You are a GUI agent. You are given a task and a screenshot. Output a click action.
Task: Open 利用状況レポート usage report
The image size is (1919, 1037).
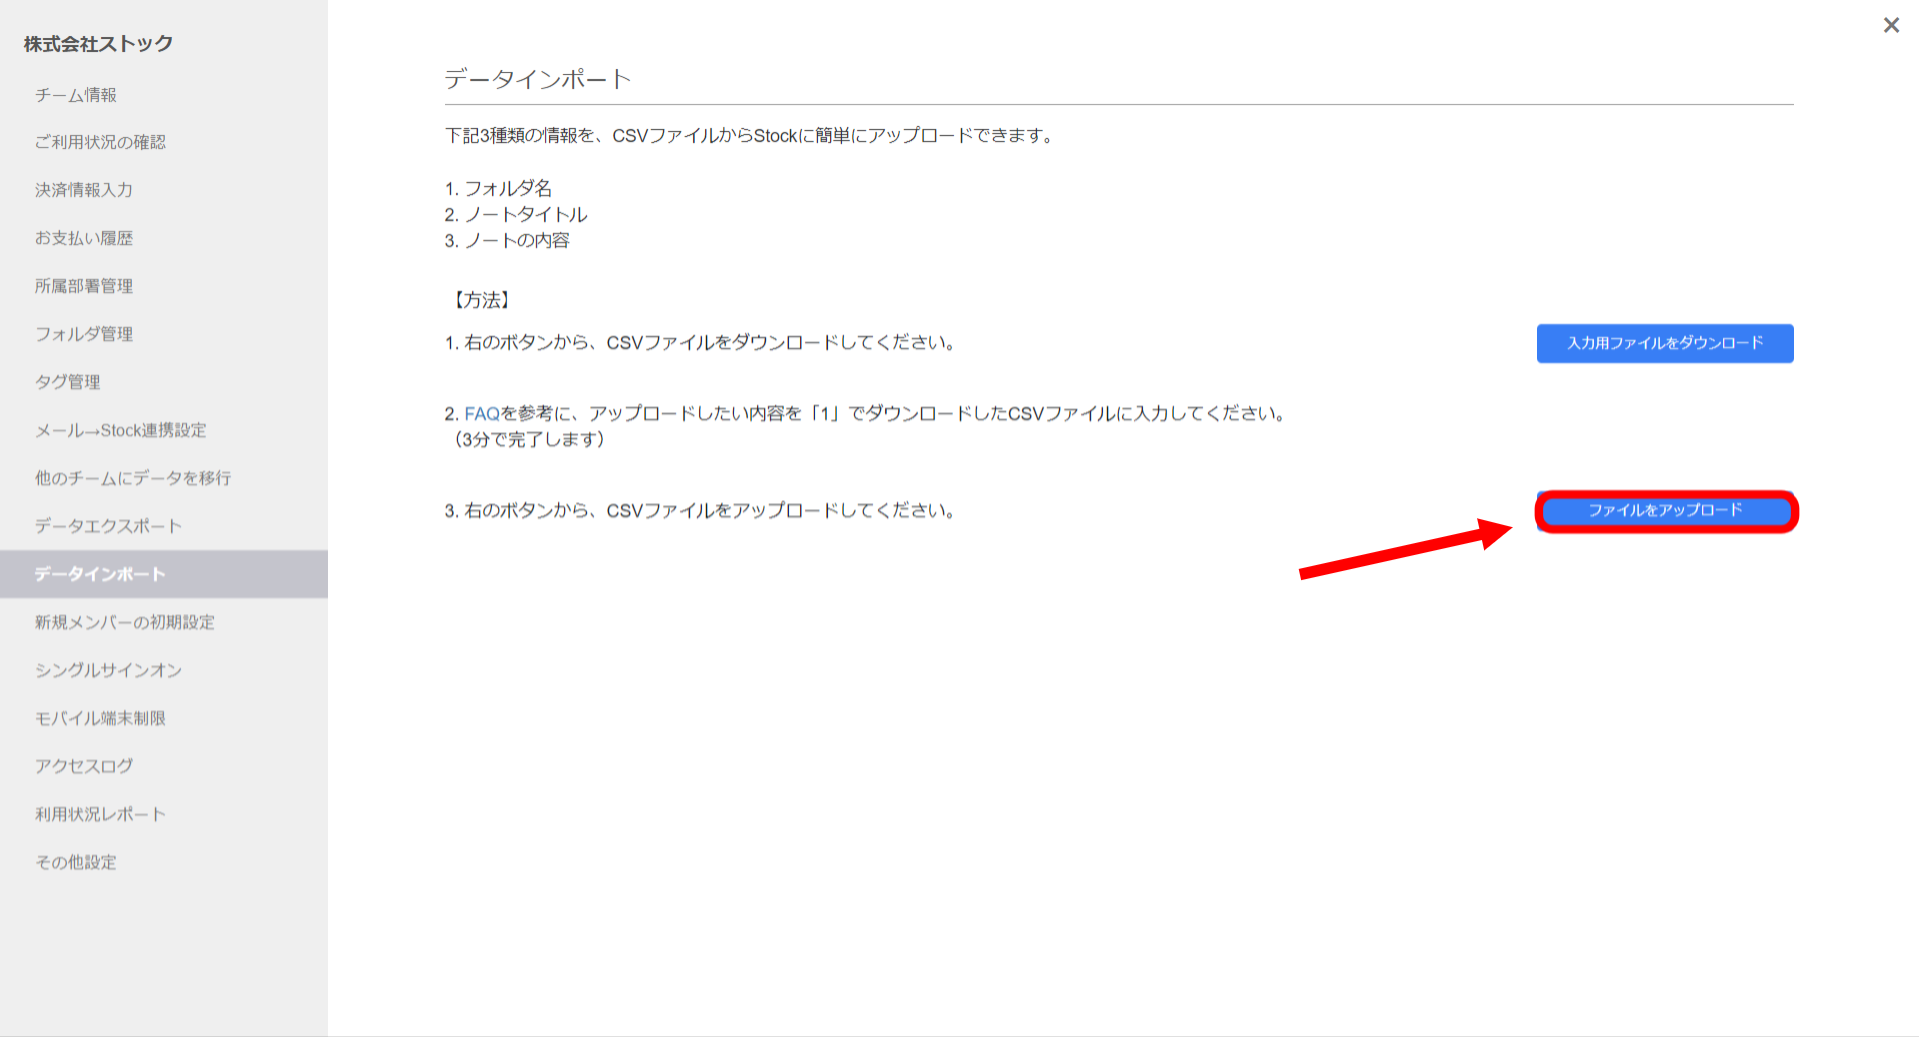(99, 813)
